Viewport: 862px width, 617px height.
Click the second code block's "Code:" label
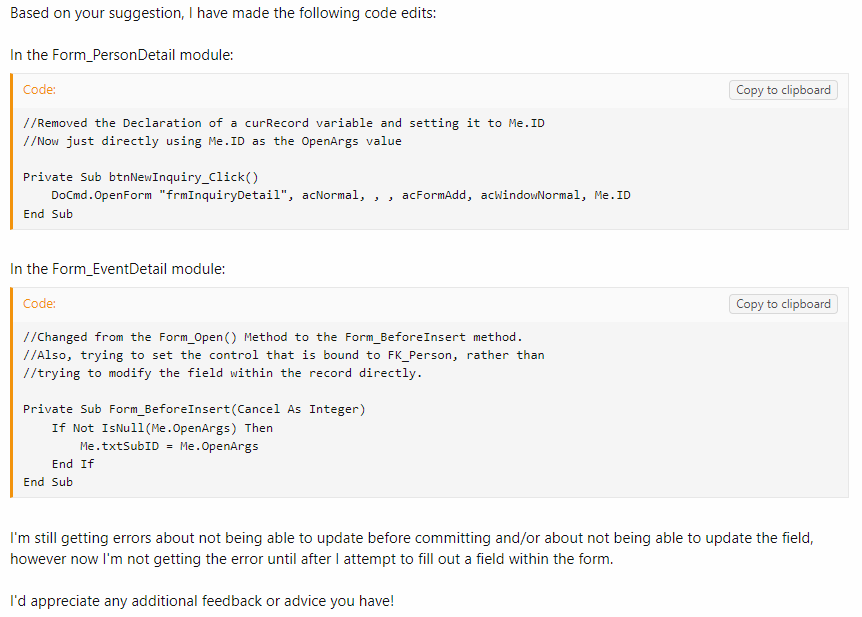click(39, 304)
